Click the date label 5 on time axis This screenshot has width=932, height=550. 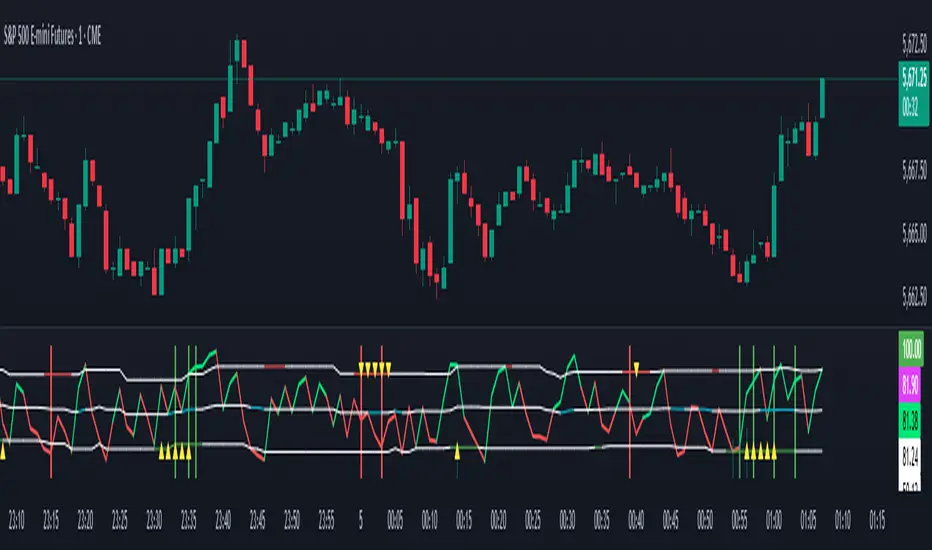[x=361, y=521]
